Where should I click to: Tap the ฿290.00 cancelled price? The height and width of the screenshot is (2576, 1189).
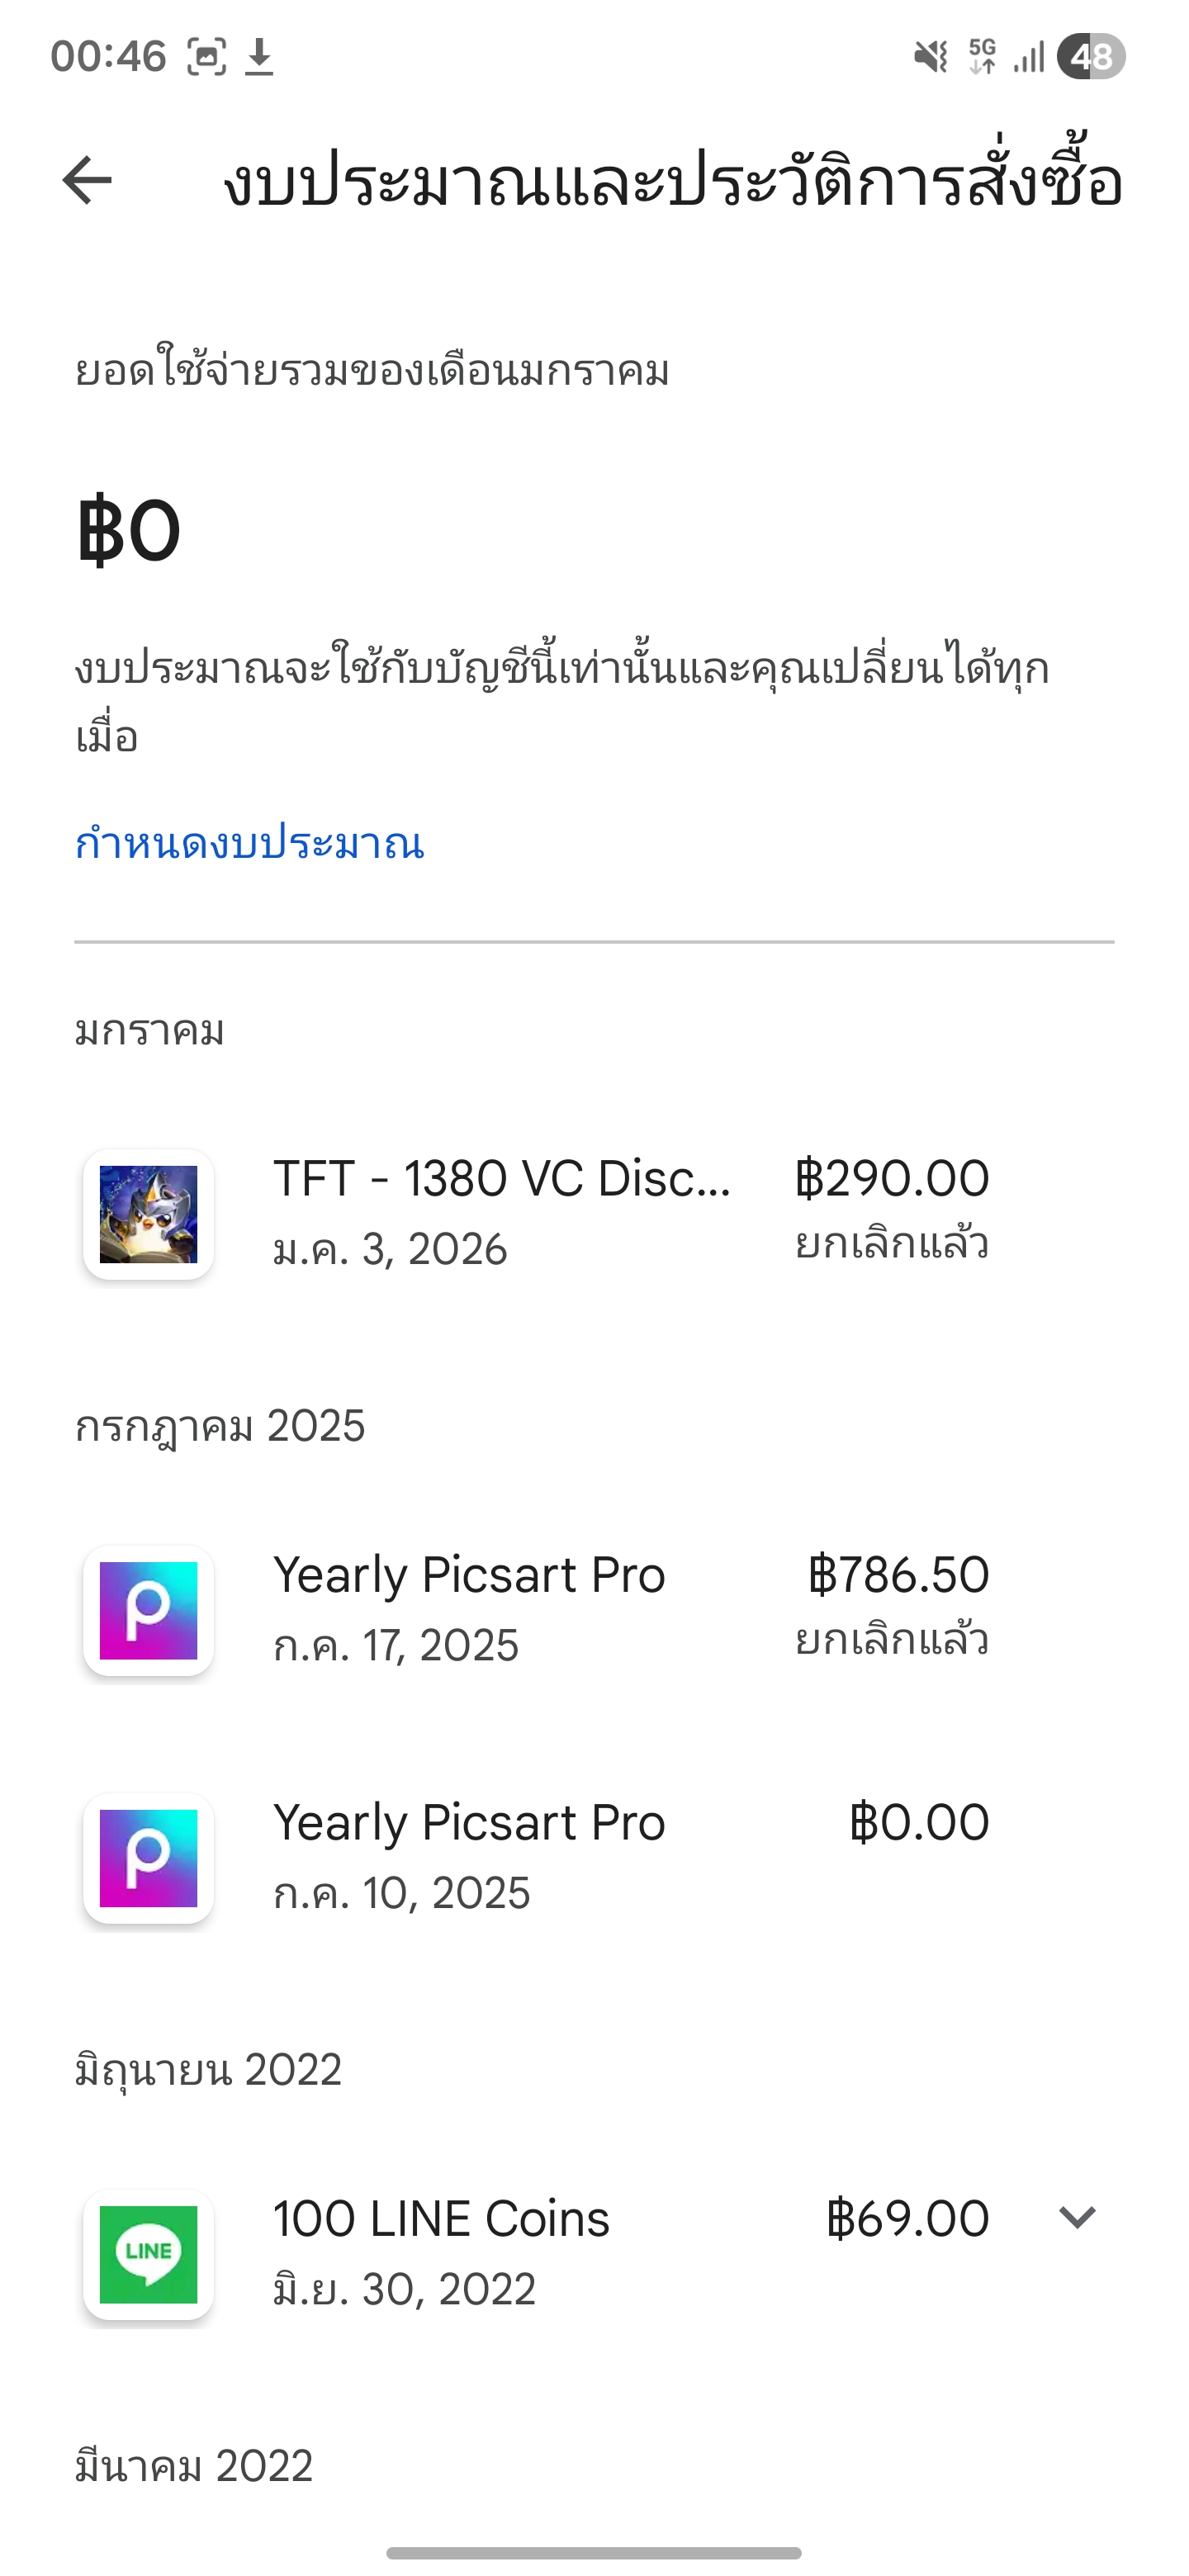pyautogui.click(x=892, y=1180)
